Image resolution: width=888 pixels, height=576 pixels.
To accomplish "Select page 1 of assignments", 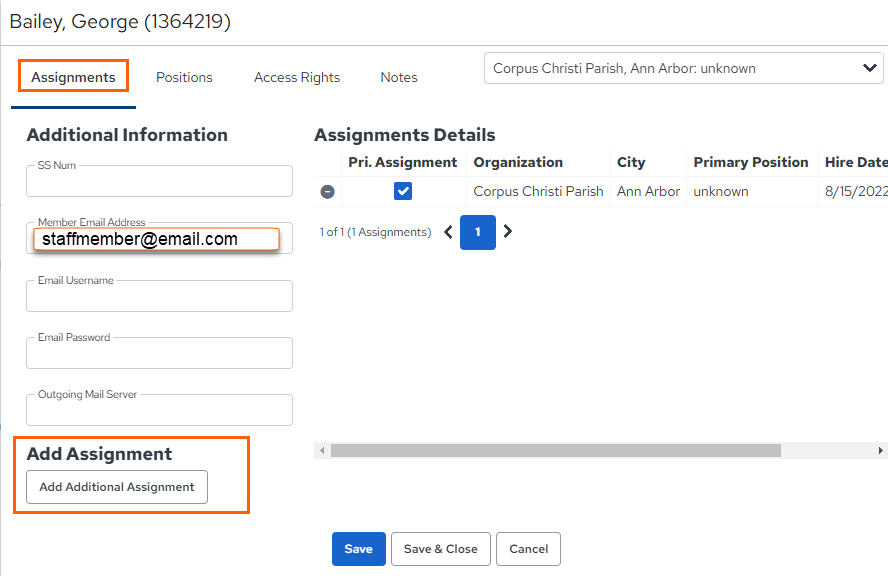I will pos(478,232).
